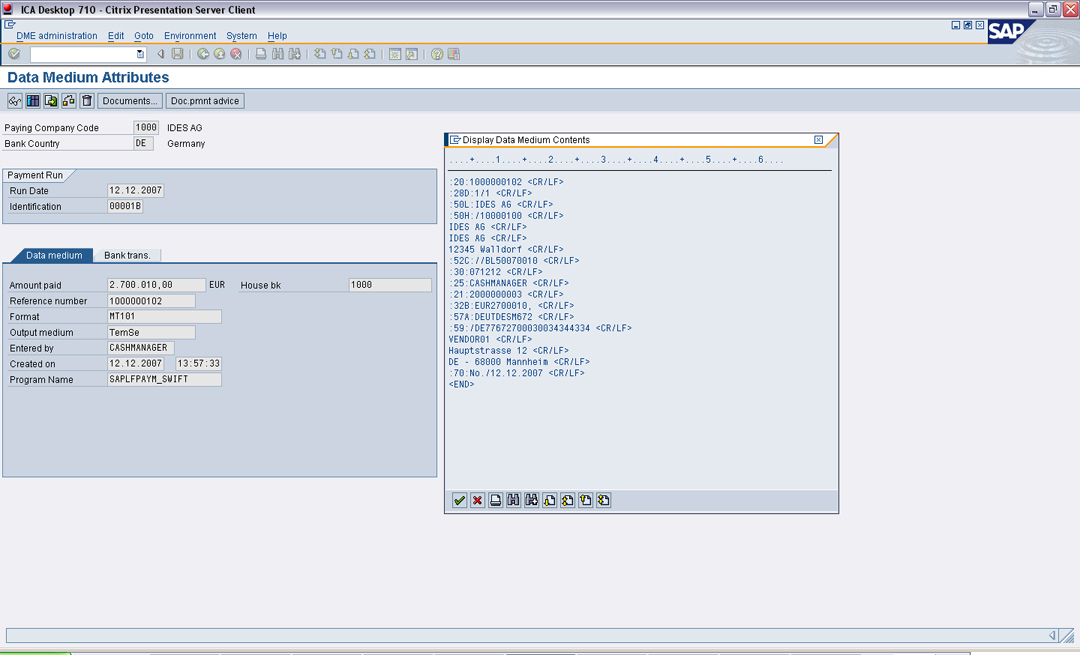The height and width of the screenshot is (655, 1080).
Task: Click the Save diskette icon
Action: (x=177, y=54)
